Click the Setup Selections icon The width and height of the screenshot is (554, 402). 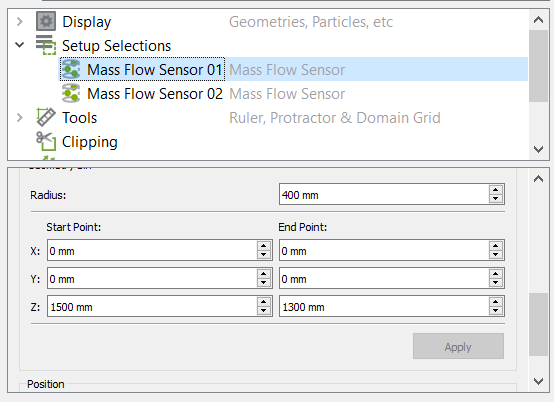click(x=46, y=45)
